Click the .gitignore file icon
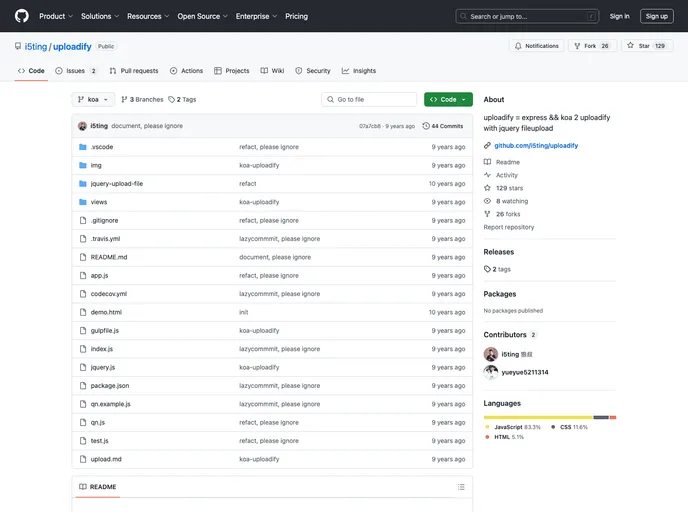This screenshot has height=512, width=688. pyautogui.click(x=82, y=221)
